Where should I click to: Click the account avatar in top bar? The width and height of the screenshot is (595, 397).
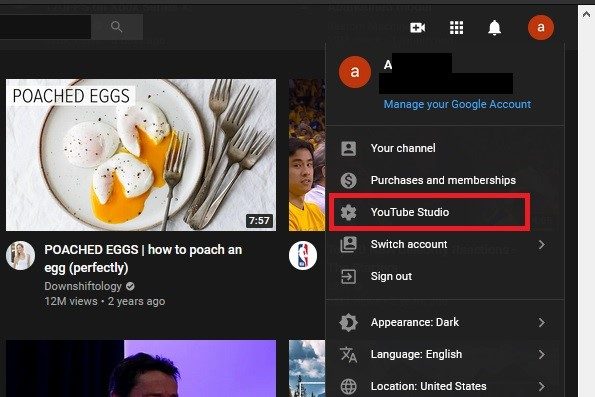pyautogui.click(x=541, y=27)
